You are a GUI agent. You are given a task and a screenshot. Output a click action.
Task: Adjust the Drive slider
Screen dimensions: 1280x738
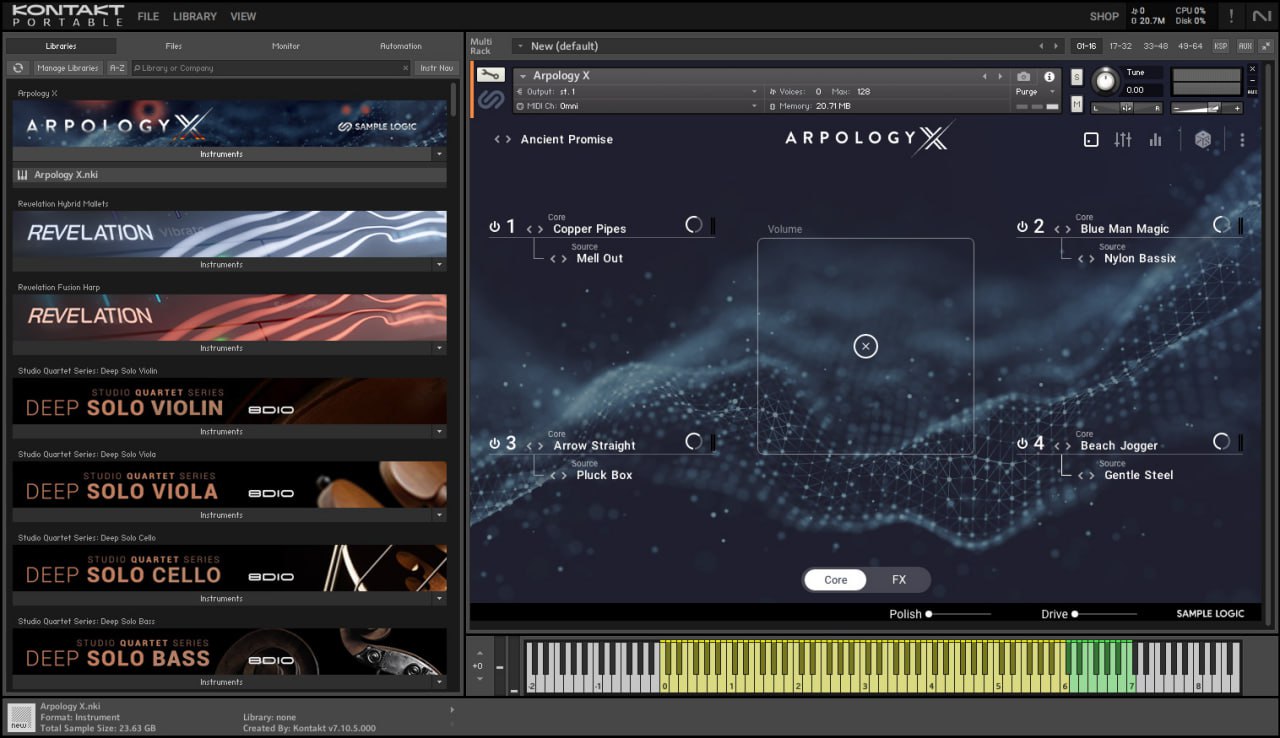click(x=1105, y=614)
